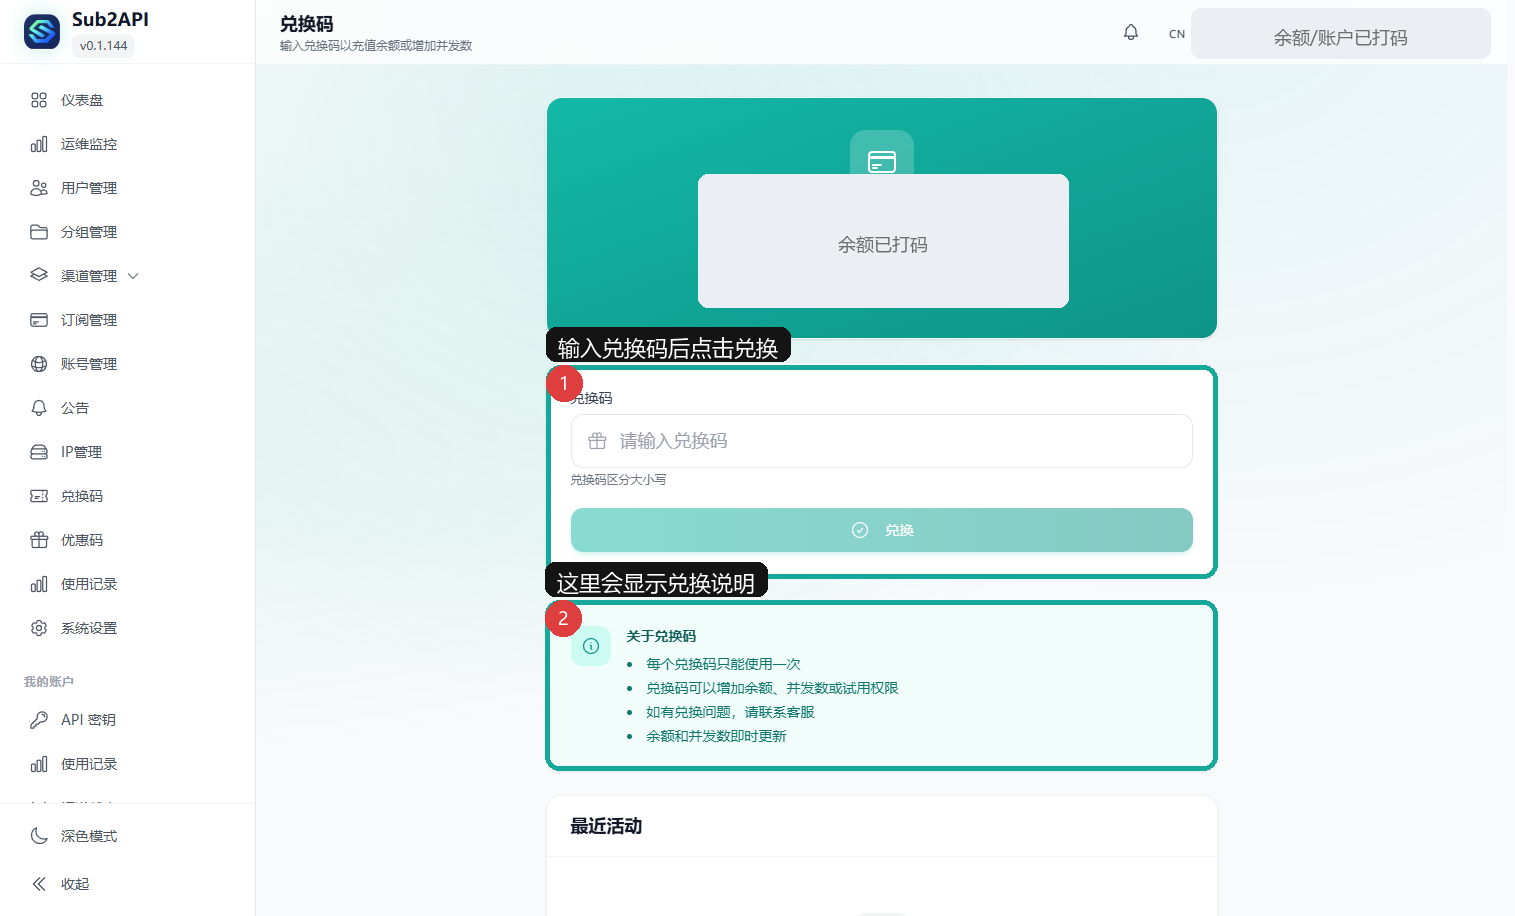Expand the 渠道管理 chevron
The image size is (1515, 916).
[x=133, y=276]
